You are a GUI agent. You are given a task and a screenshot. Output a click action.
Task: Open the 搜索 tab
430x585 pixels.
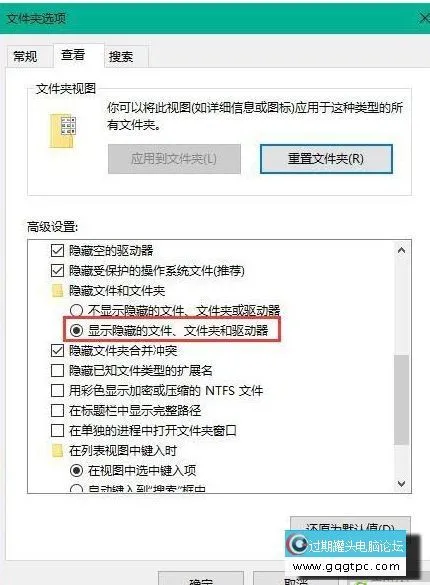point(121,57)
